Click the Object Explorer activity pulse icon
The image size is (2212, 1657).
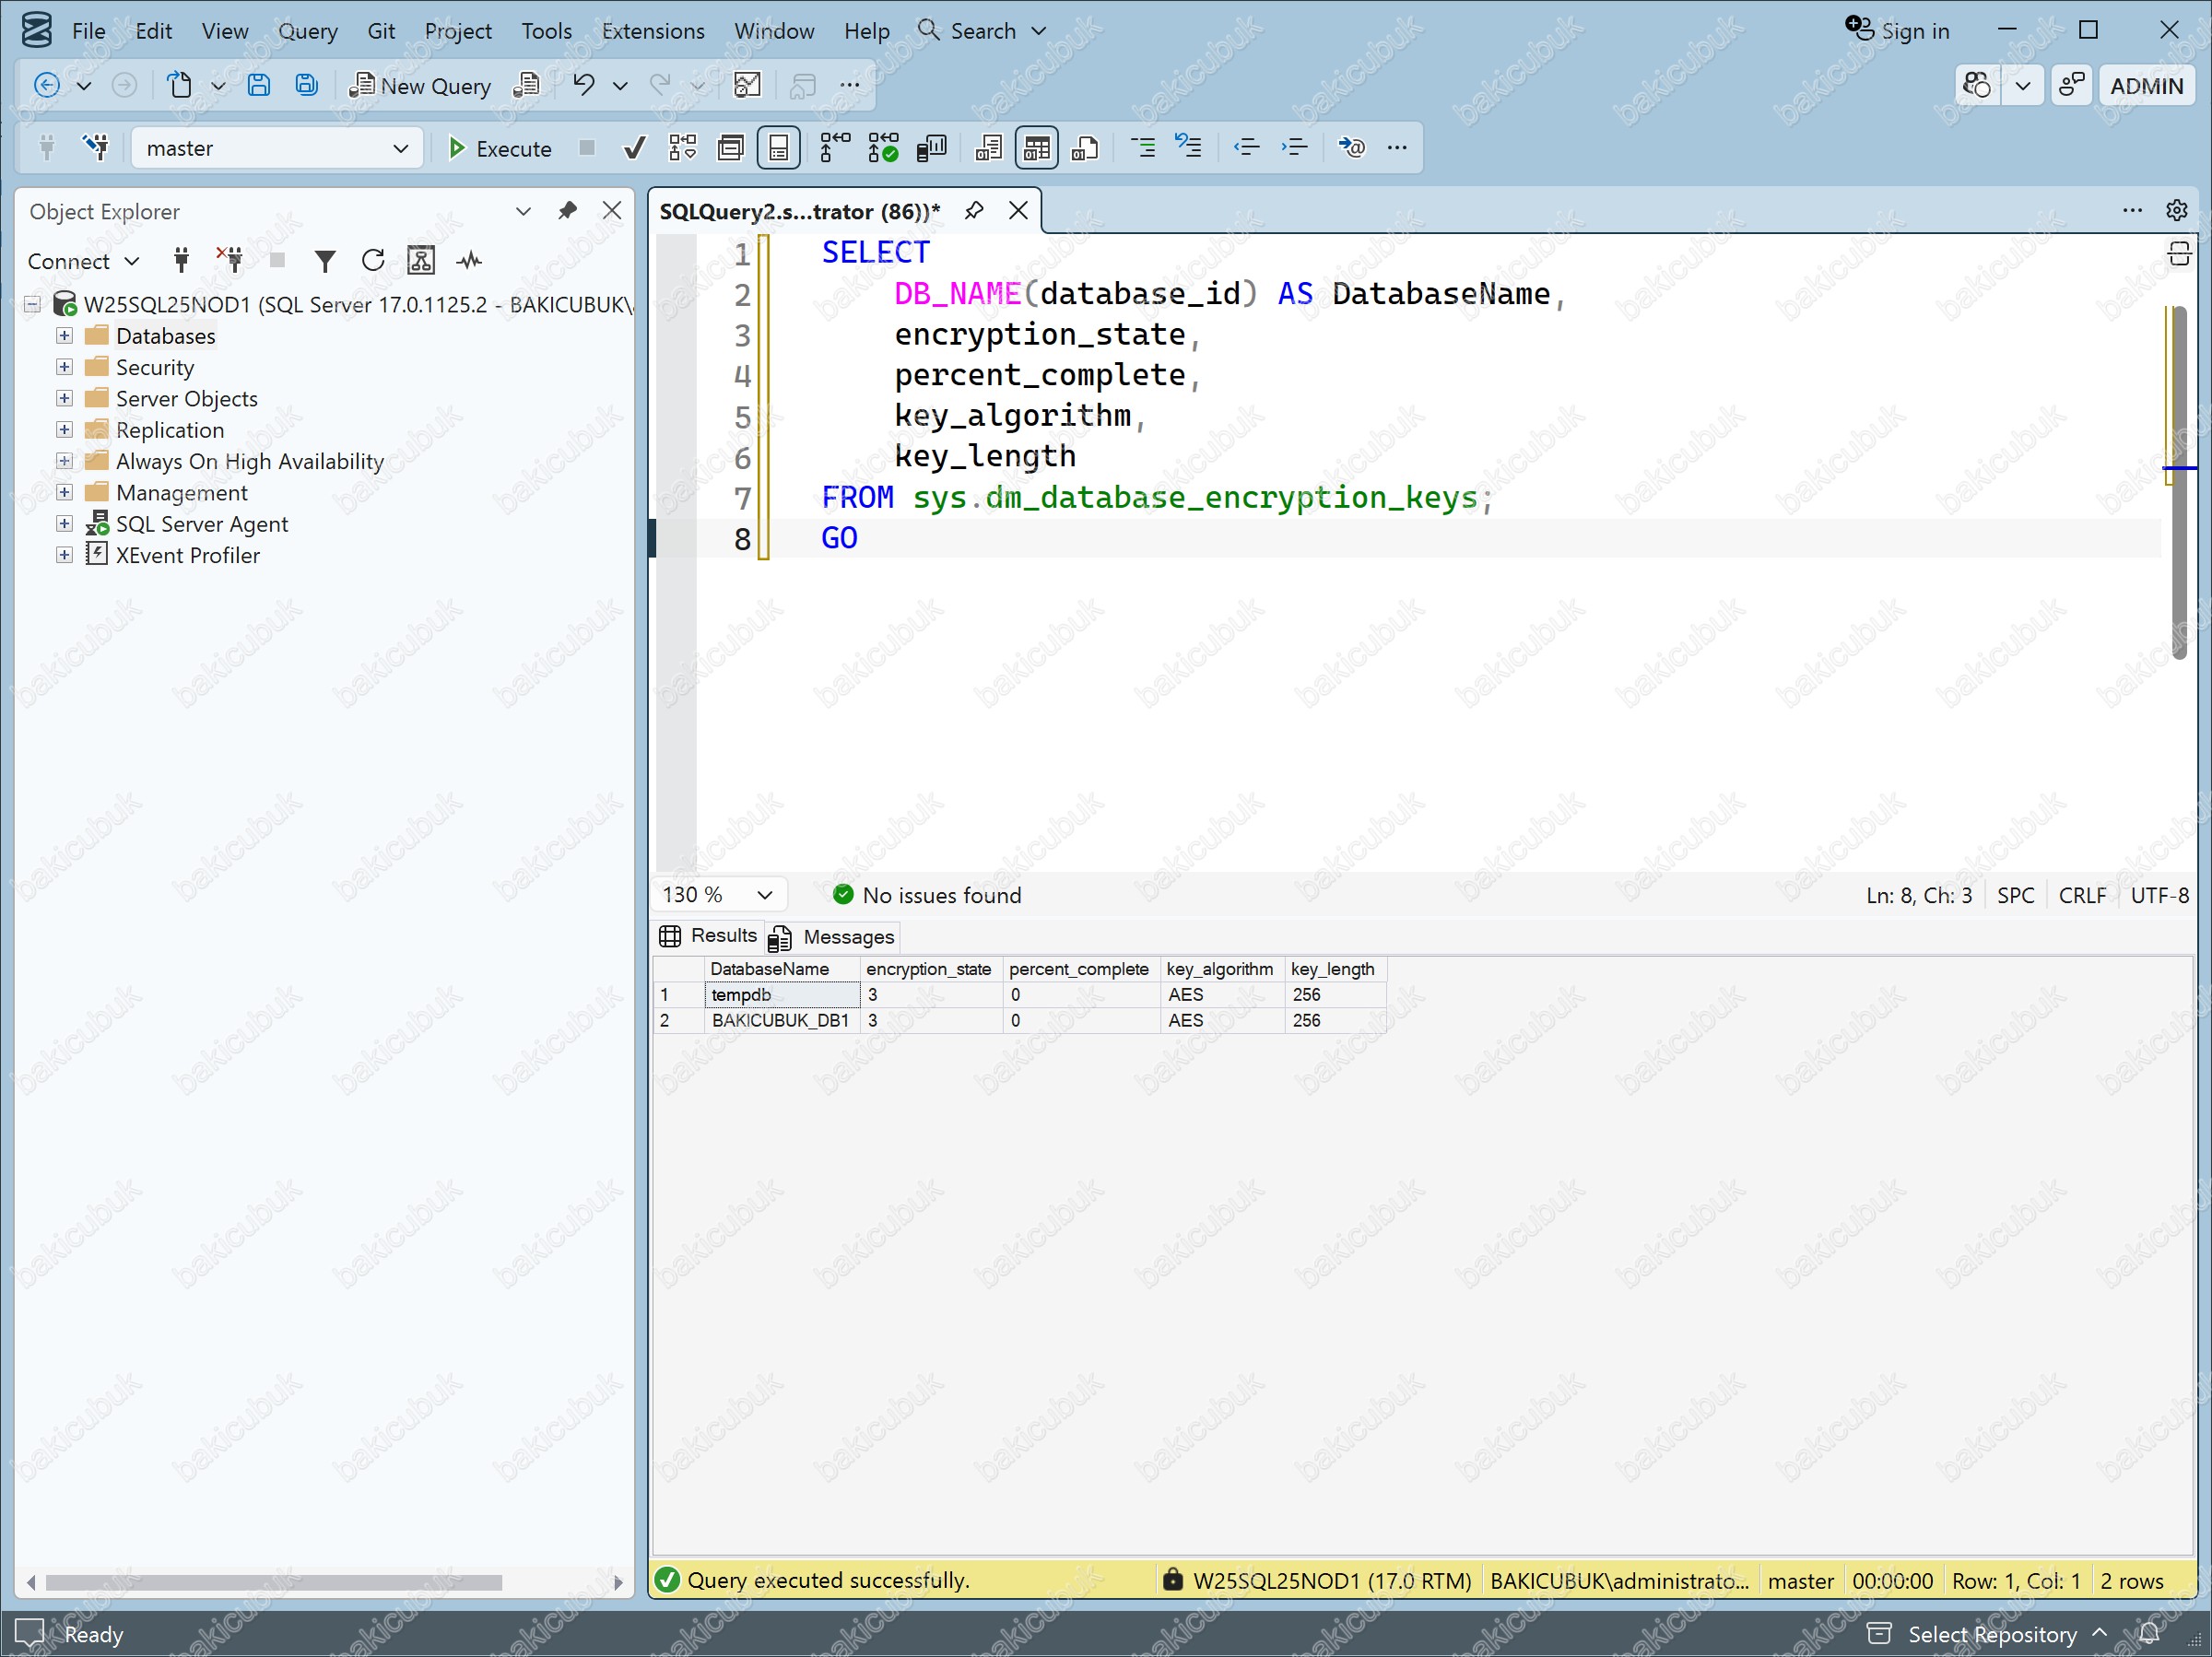tap(469, 261)
